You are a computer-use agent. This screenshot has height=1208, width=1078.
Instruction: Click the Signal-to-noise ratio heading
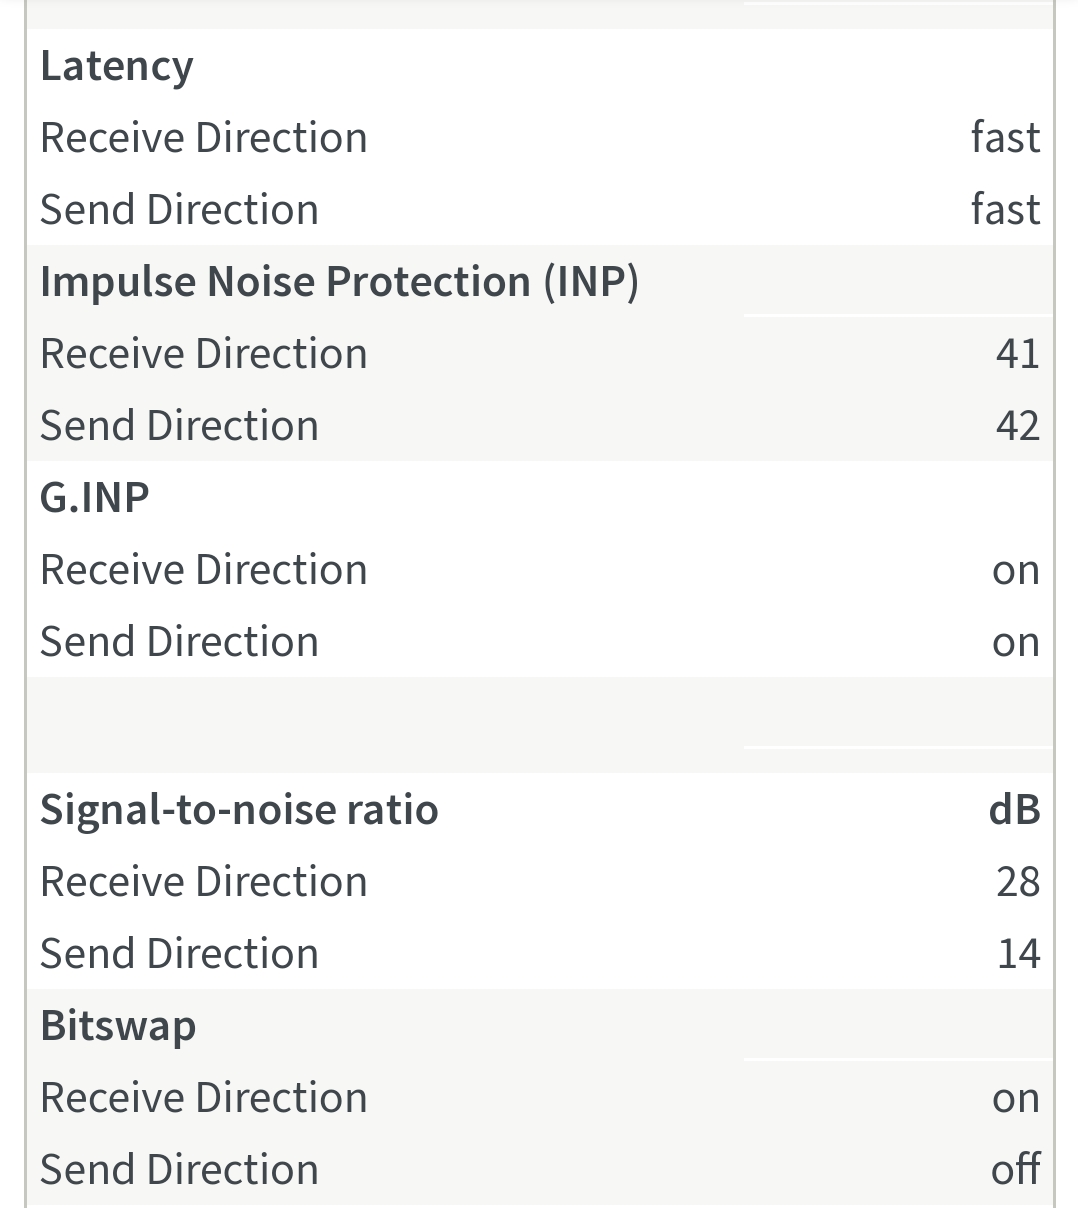(239, 810)
